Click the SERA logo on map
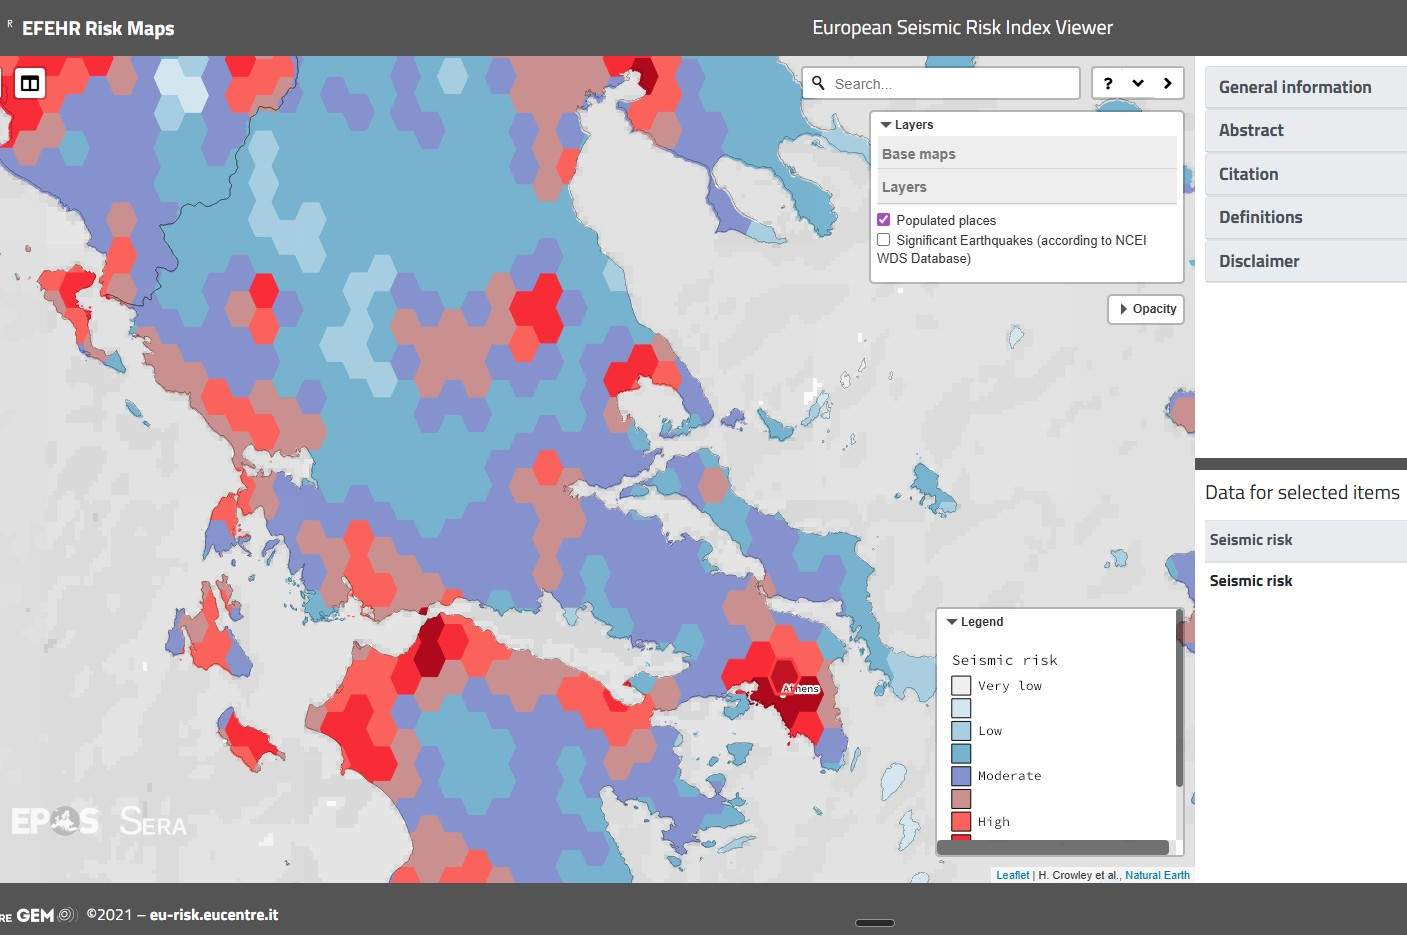 pos(153,822)
